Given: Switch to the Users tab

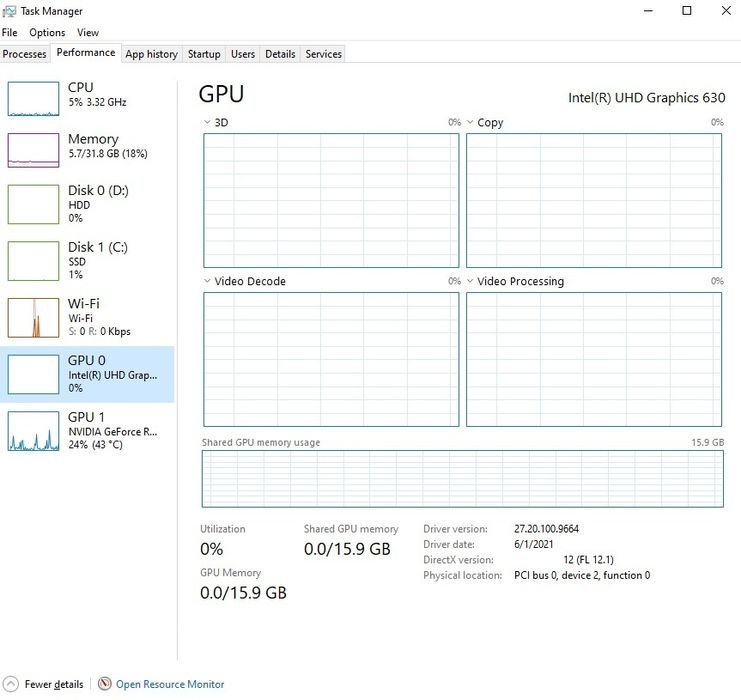Looking at the screenshot, I should (x=243, y=54).
